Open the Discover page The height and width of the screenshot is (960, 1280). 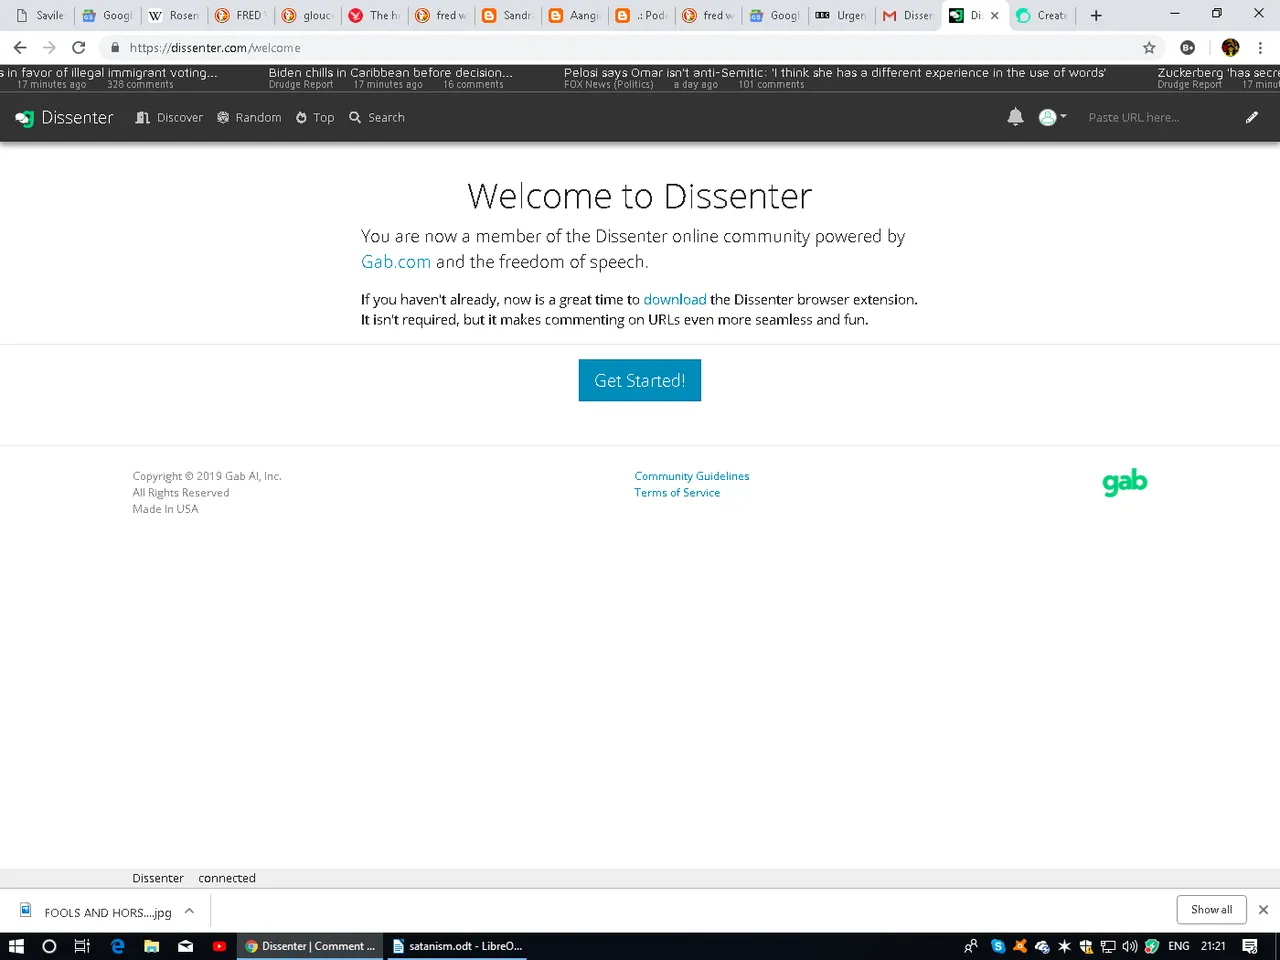169,118
